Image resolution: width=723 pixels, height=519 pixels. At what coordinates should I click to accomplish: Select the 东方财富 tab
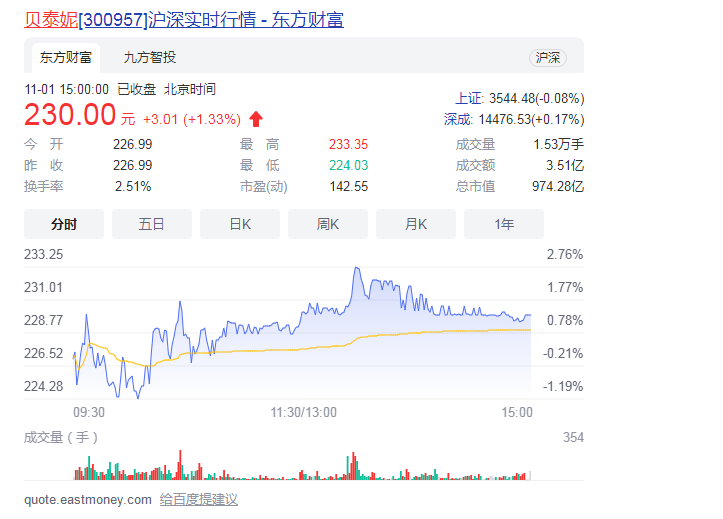tap(65, 58)
